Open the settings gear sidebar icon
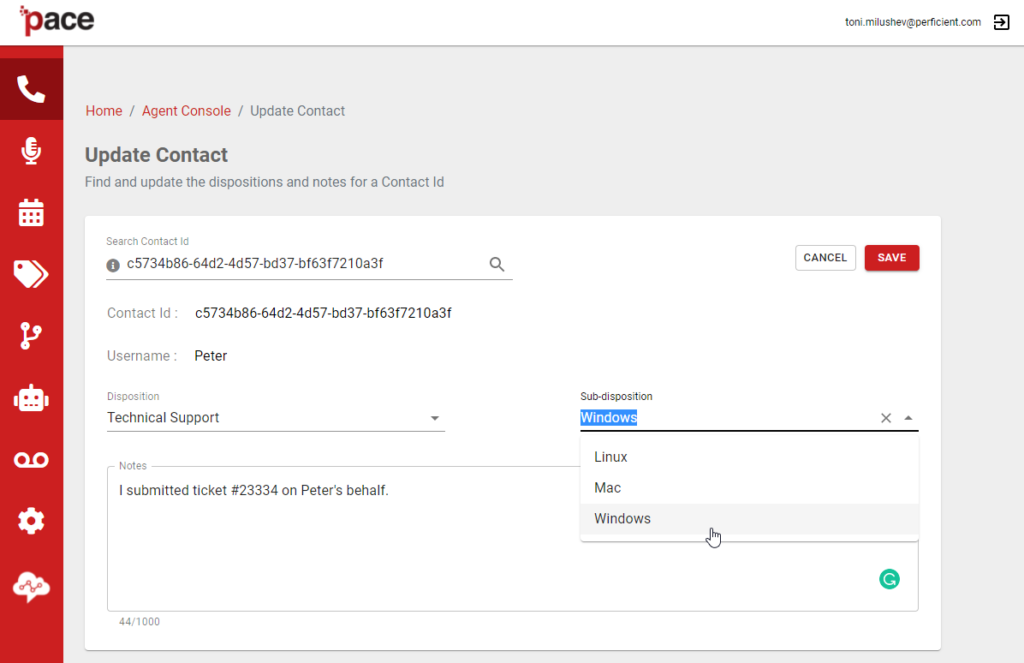This screenshot has height=663, width=1024. 31,521
